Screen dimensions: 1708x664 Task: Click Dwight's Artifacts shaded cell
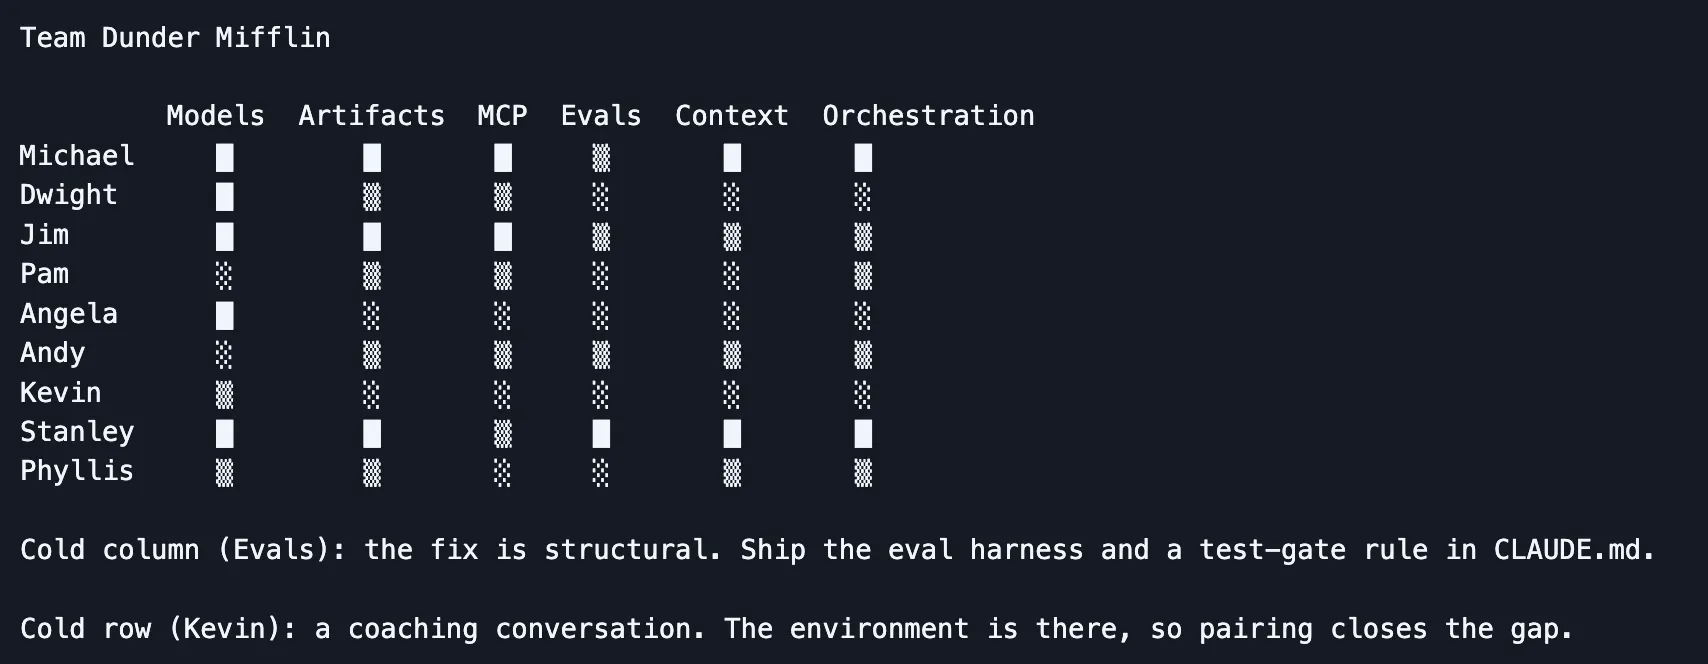click(372, 196)
